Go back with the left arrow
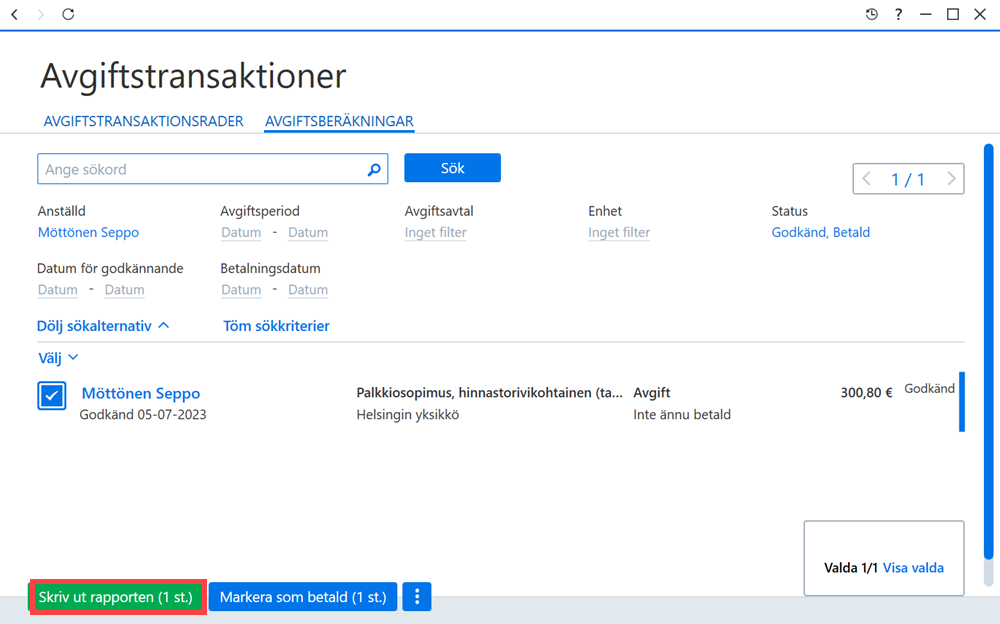 (15, 14)
